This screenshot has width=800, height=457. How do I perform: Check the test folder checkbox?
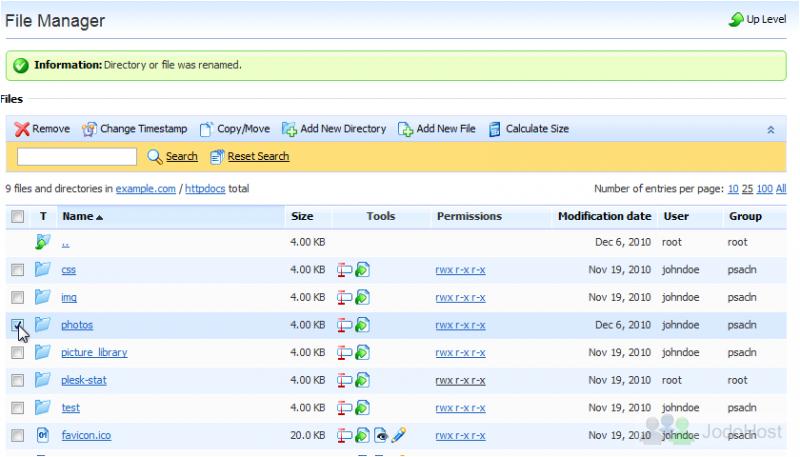click(17, 408)
